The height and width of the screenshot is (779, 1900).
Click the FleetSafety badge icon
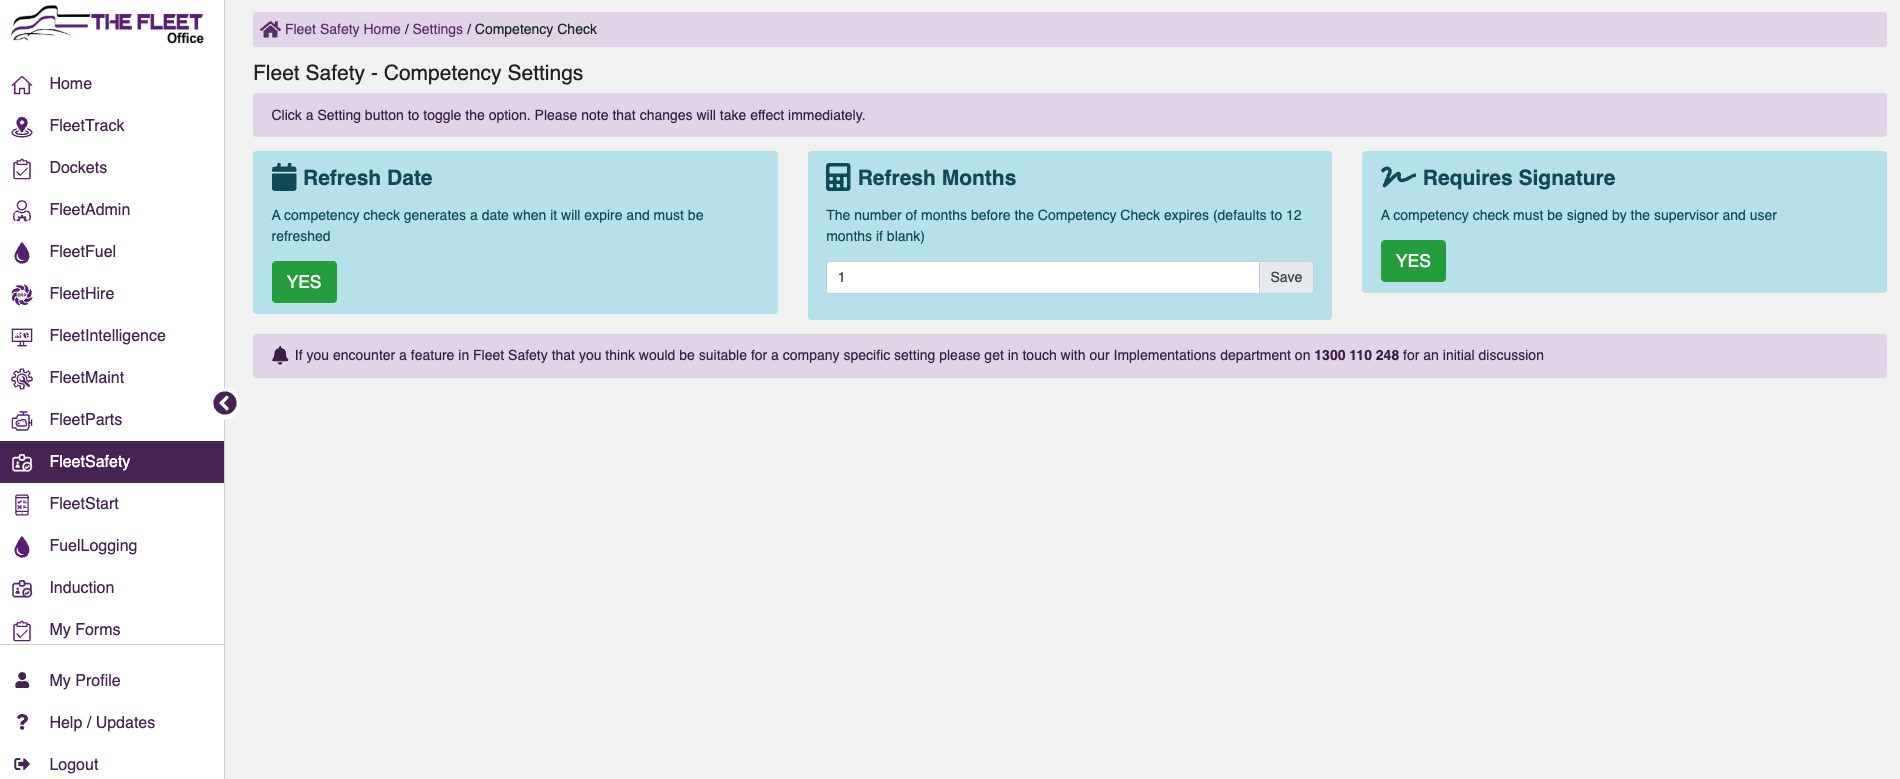pos(22,463)
